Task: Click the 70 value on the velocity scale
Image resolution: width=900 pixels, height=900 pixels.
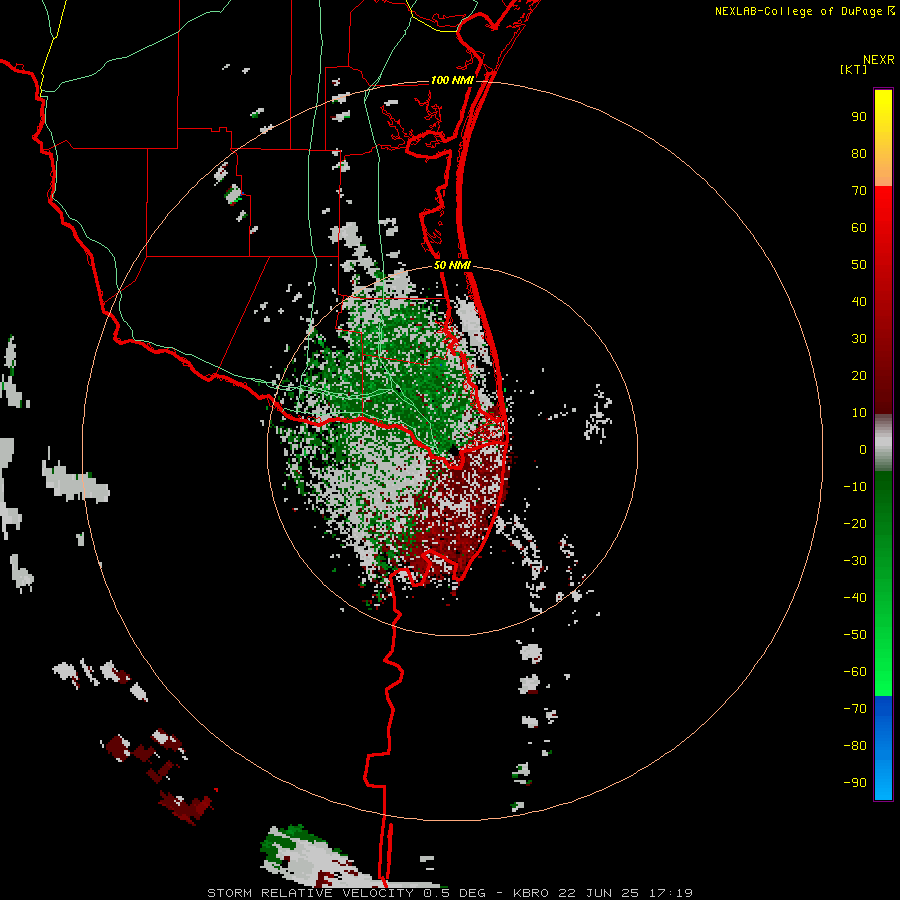Action: click(859, 191)
